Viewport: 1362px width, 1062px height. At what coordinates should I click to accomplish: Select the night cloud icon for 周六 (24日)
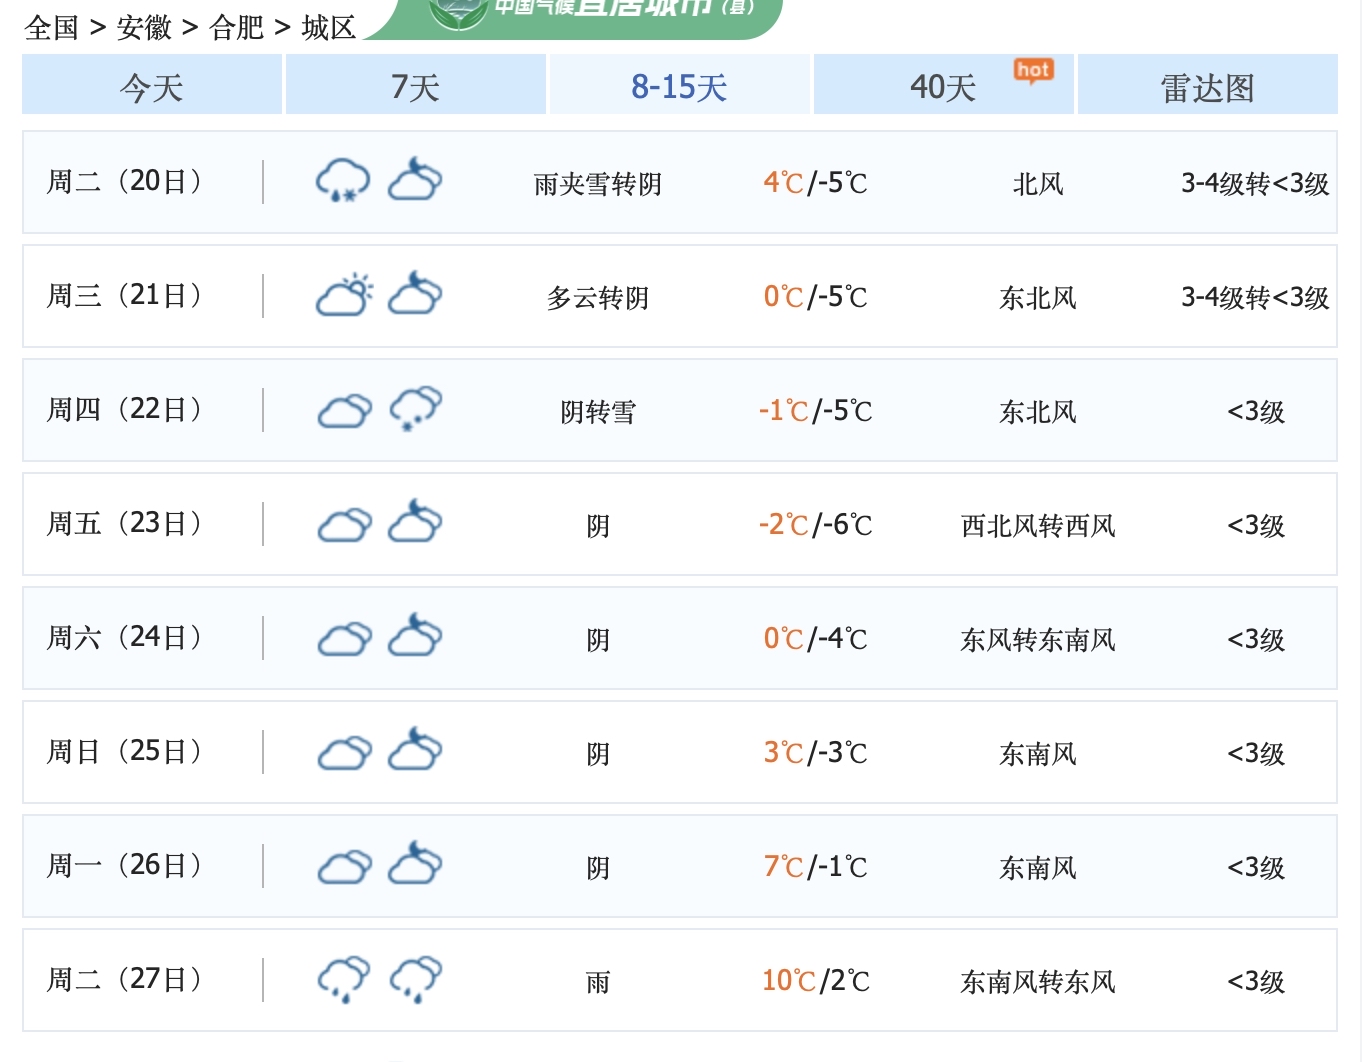pyautogui.click(x=416, y=636)
